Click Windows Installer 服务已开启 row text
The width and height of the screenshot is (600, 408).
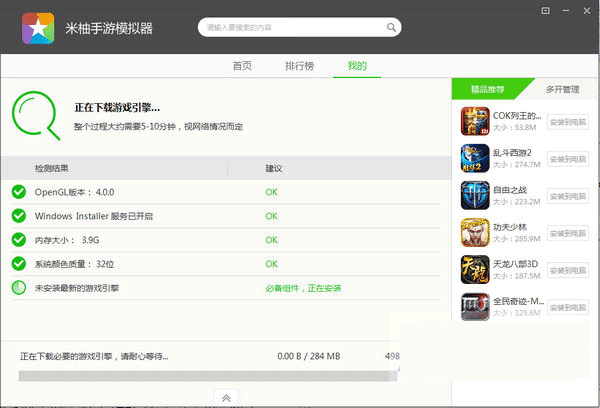coord(94,216)
